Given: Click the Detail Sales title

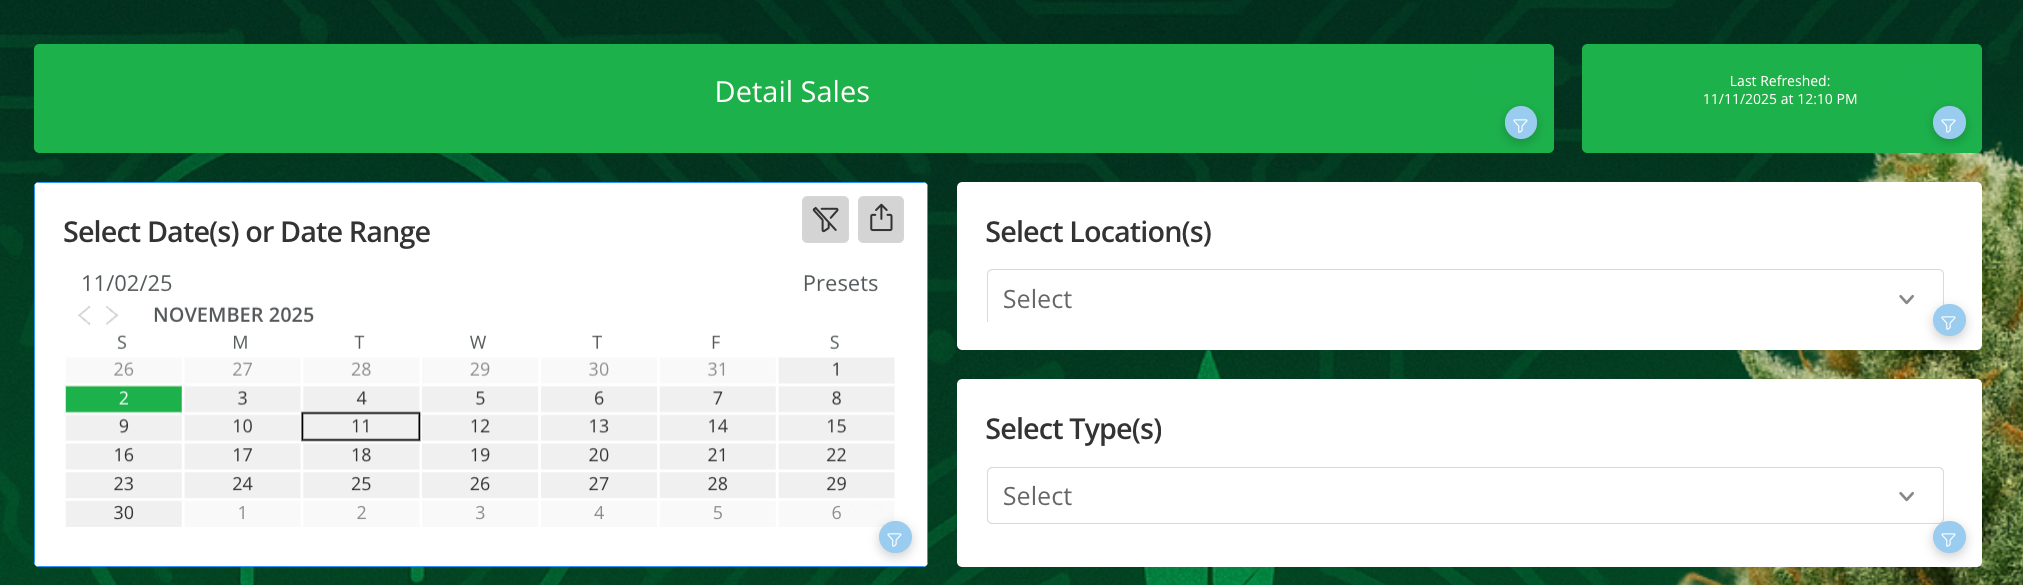Looking at the screenshot, I should [792, 92].
